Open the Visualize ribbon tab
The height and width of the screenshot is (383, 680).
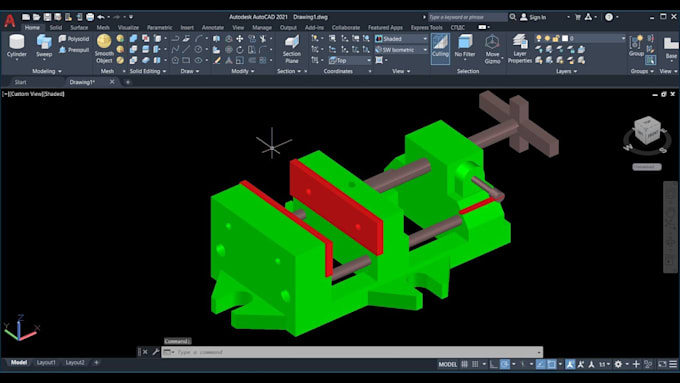point(128,27)
